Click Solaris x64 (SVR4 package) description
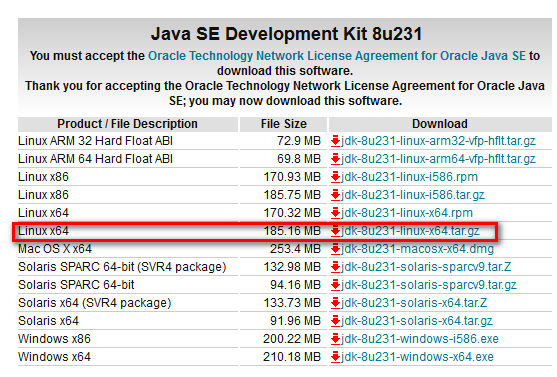 [x=94, y=303]
